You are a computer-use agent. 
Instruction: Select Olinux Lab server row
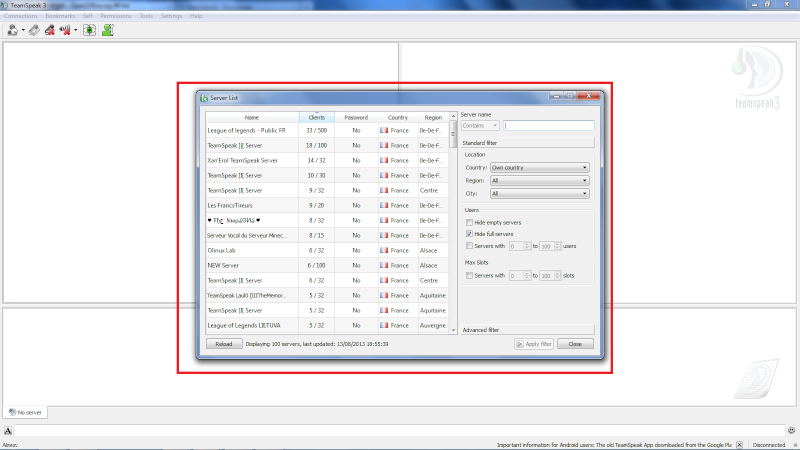pyautogui.click(x=327, y=251)
